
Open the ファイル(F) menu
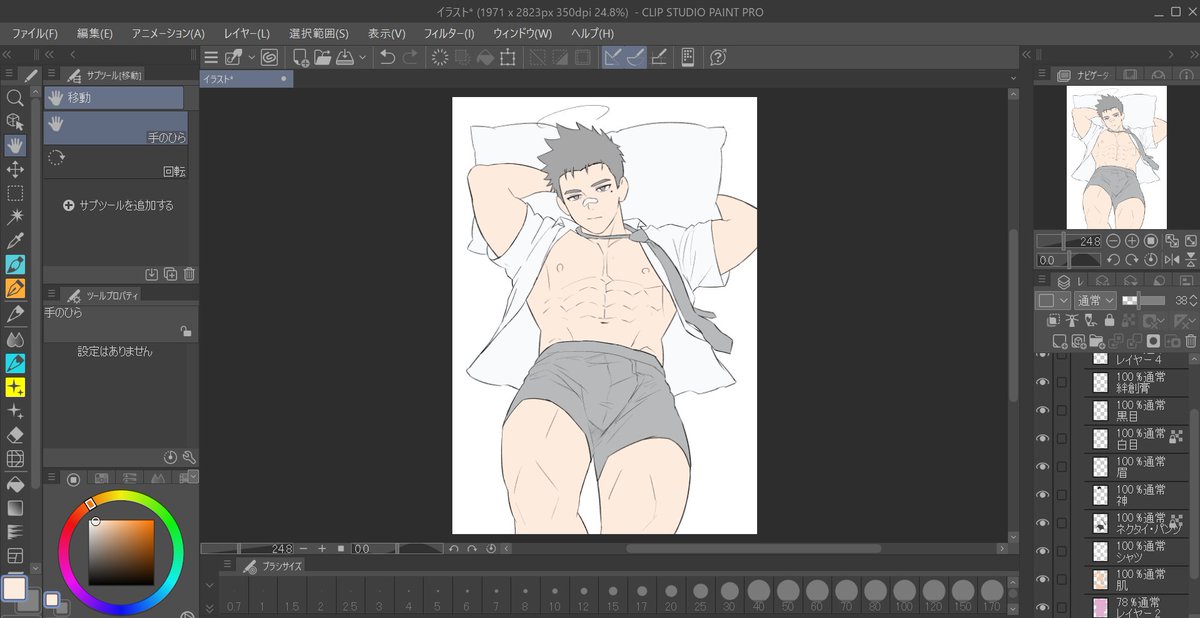point(35,33)
